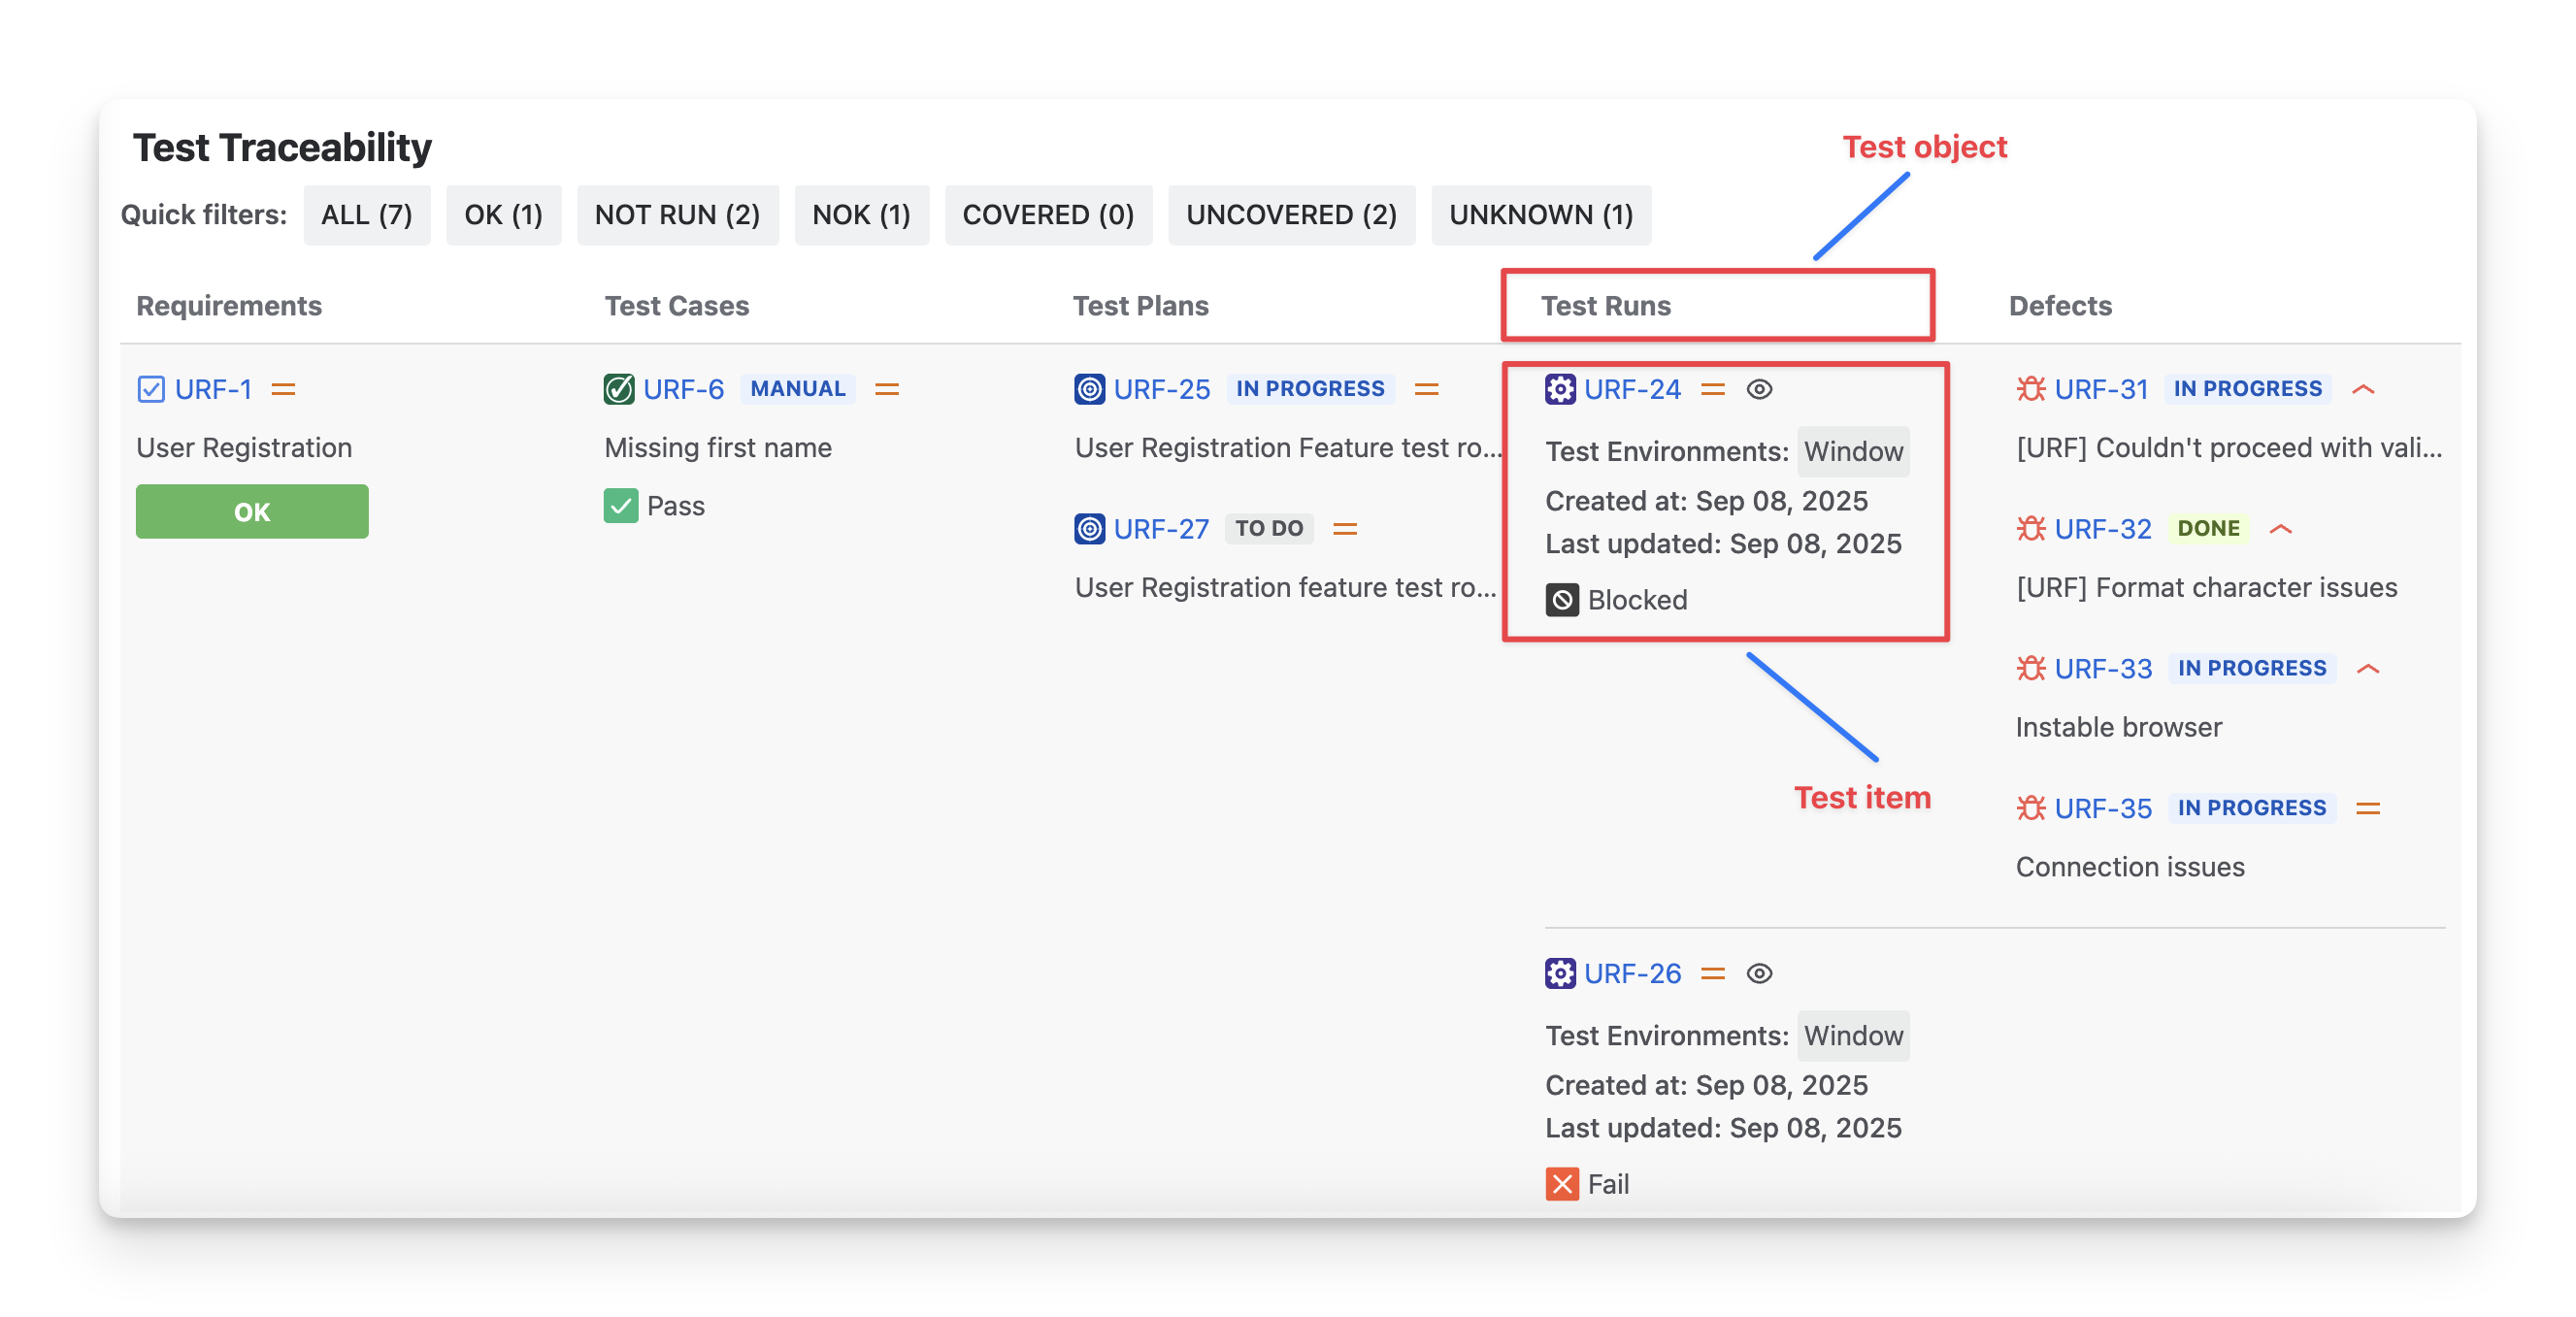Click the URF-24 test run gear icon
The width and height of the screenshot is (2576, 1317).
point(1560,389)
